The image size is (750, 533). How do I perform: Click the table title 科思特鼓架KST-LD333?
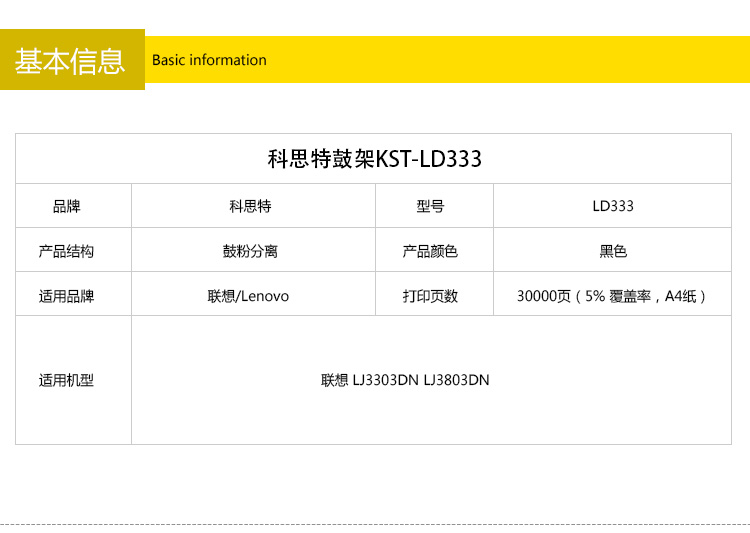coord(374,159)
